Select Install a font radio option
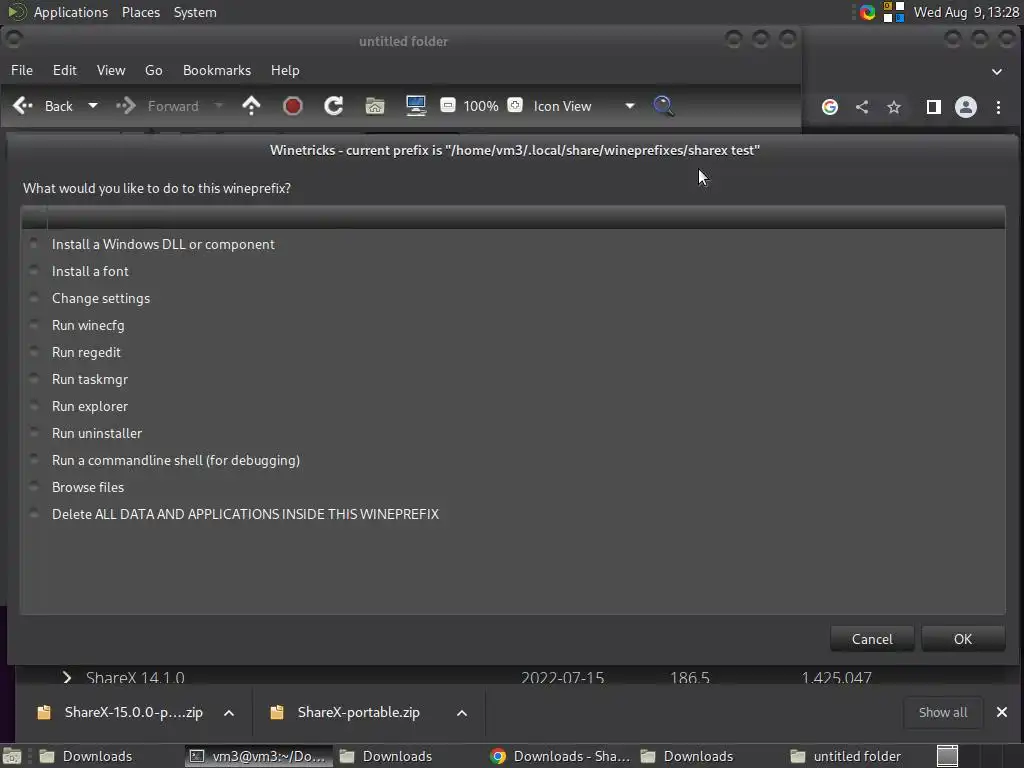 (34, 270)
